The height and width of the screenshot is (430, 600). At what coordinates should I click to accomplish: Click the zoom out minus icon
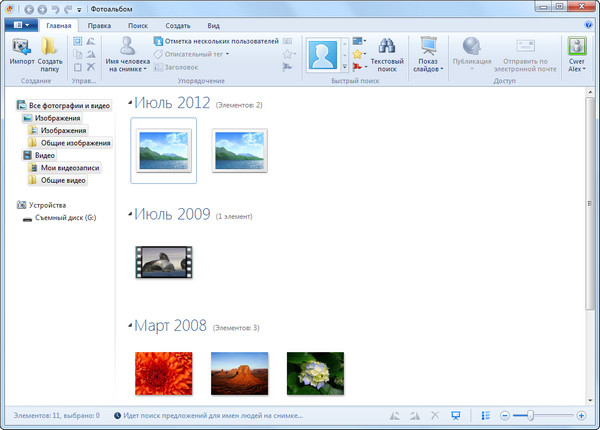(x=505, y=415)
